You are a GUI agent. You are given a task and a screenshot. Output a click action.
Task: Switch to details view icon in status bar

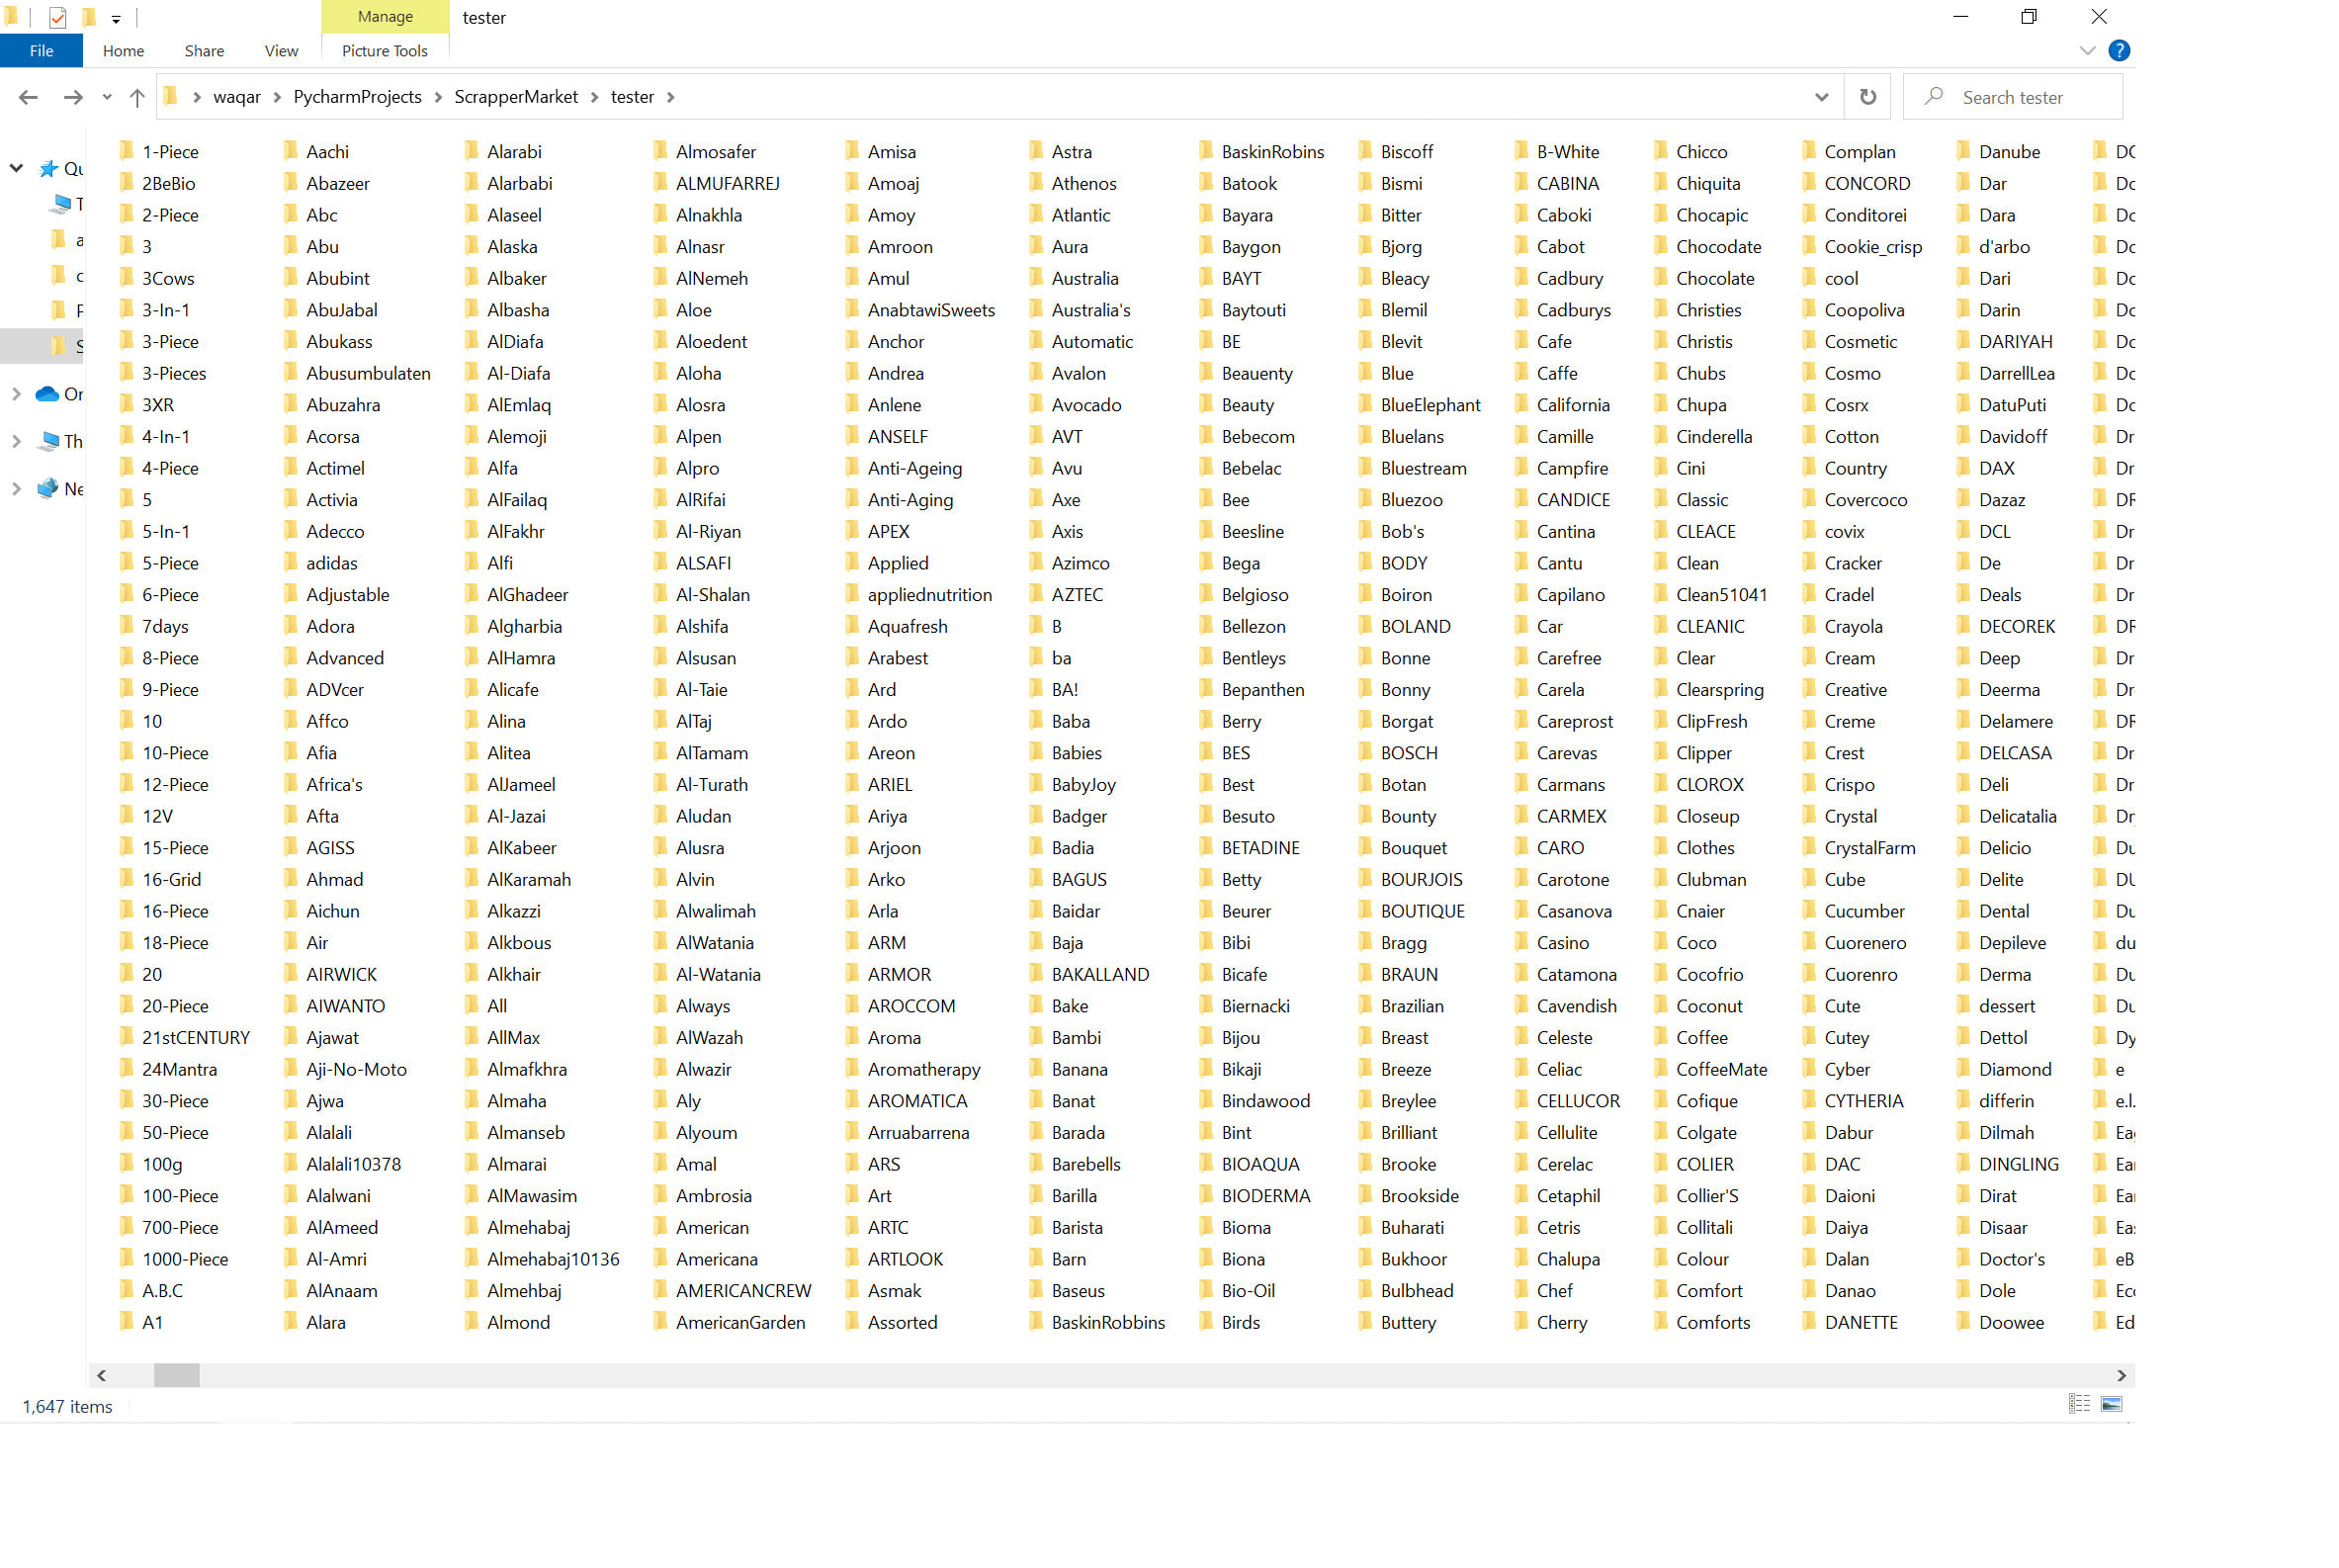[2079, 1404]
